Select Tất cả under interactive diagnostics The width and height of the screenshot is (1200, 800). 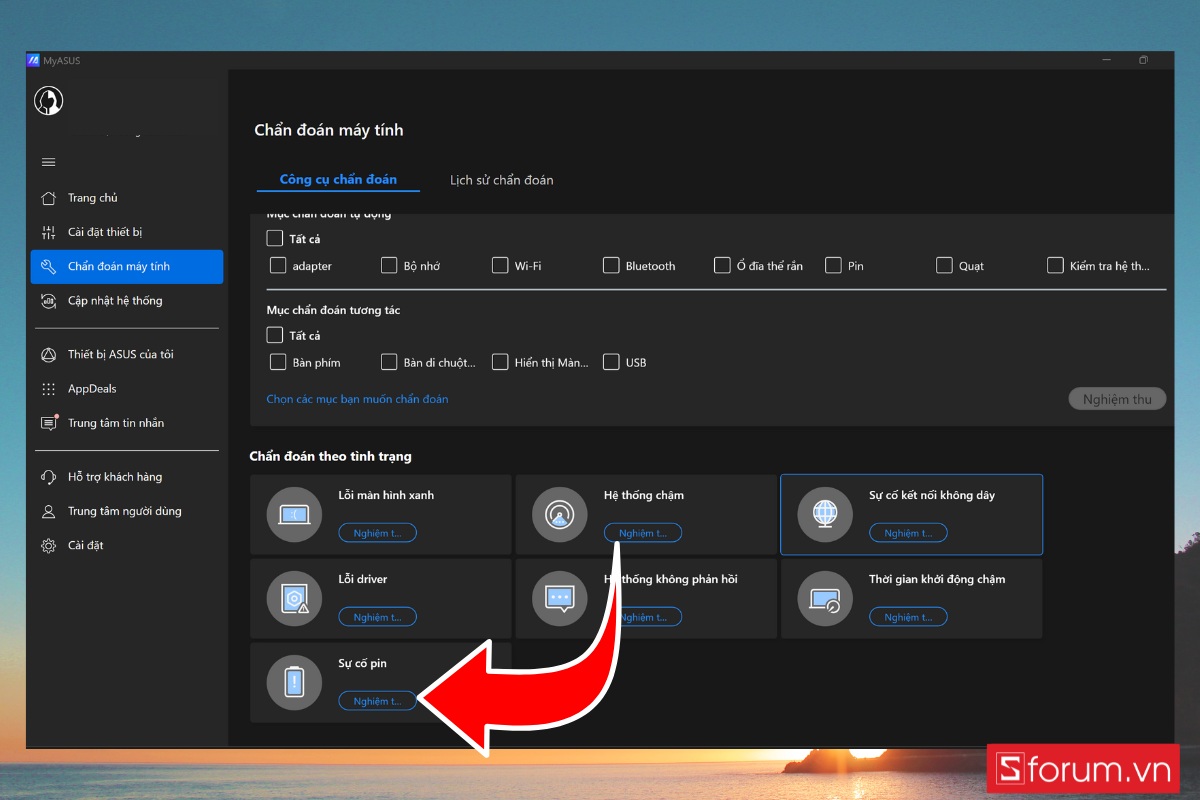click(x=275, y=335)
